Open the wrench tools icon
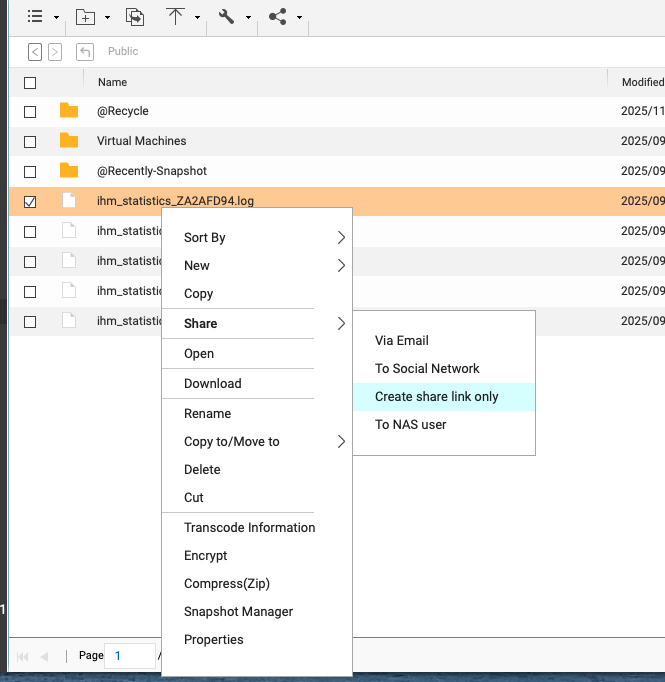 point(227,17)
